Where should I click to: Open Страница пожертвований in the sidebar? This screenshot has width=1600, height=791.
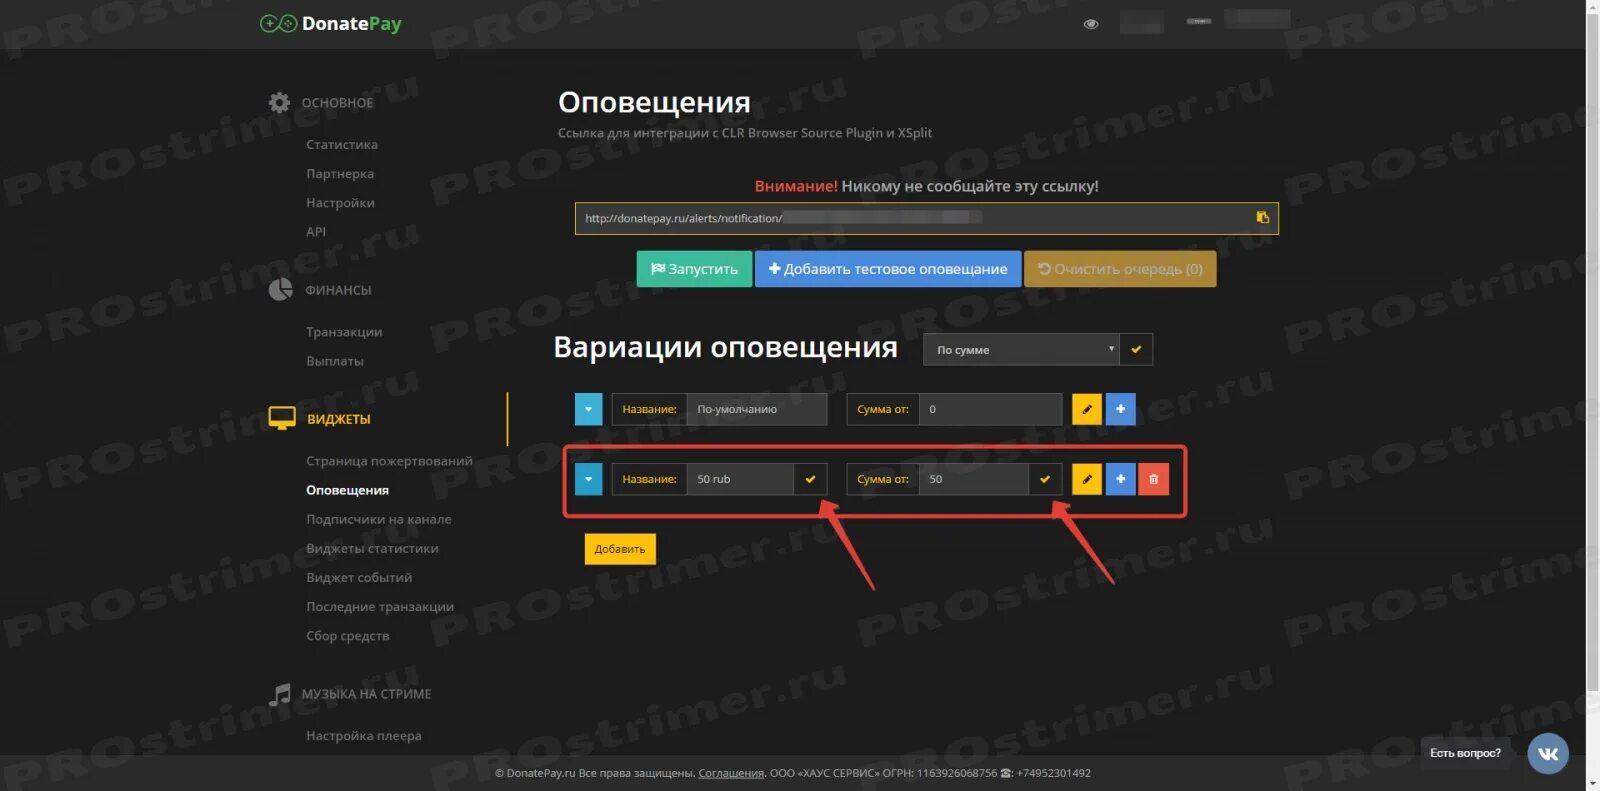tap(389, 461)
